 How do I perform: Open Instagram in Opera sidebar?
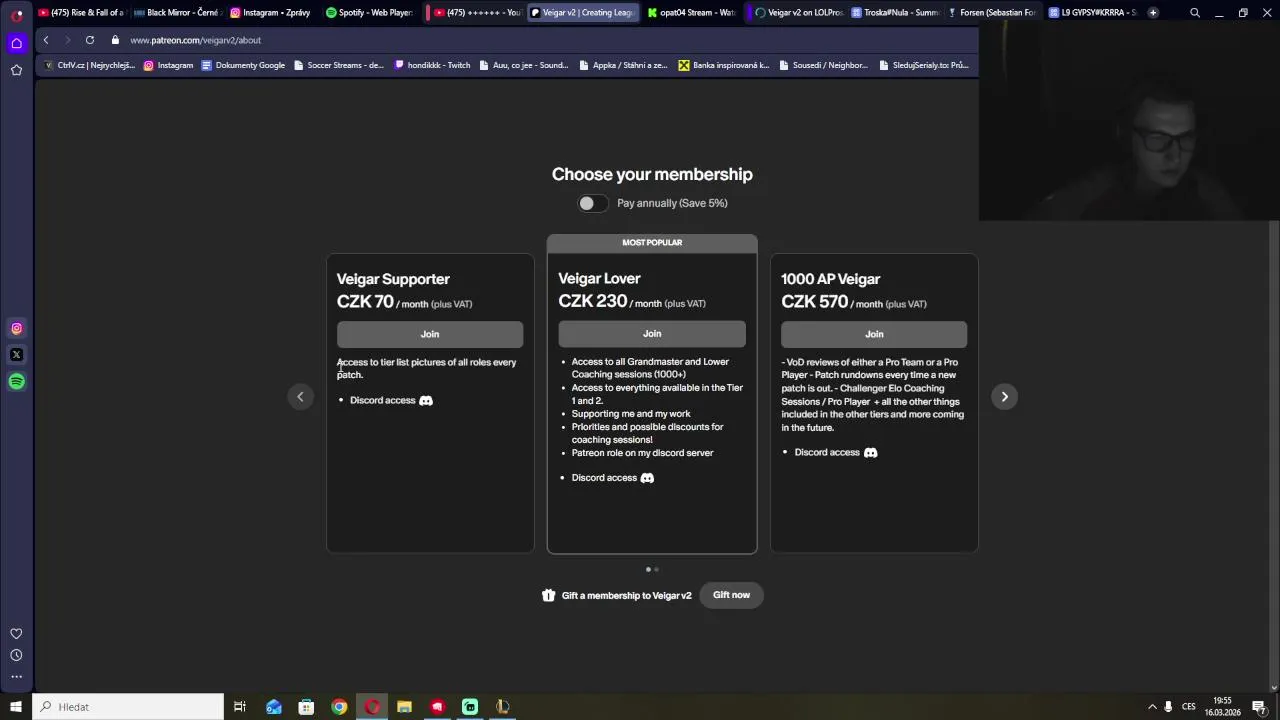16,328
